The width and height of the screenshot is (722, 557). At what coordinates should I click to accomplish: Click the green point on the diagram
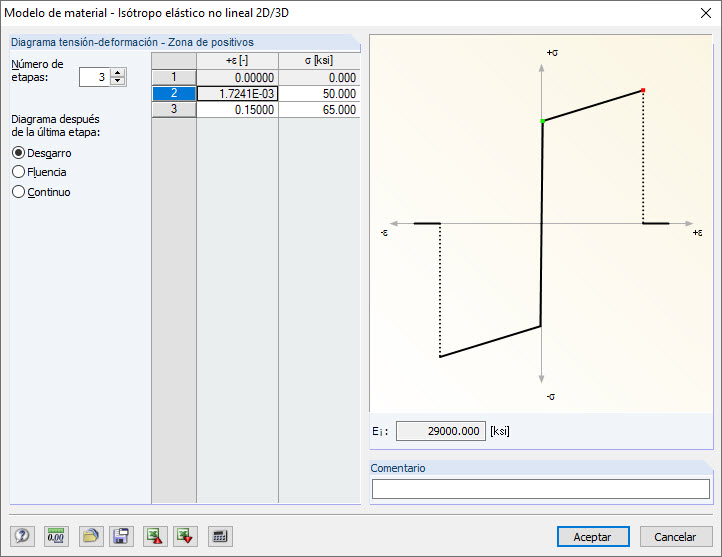[x=543, y=121]
